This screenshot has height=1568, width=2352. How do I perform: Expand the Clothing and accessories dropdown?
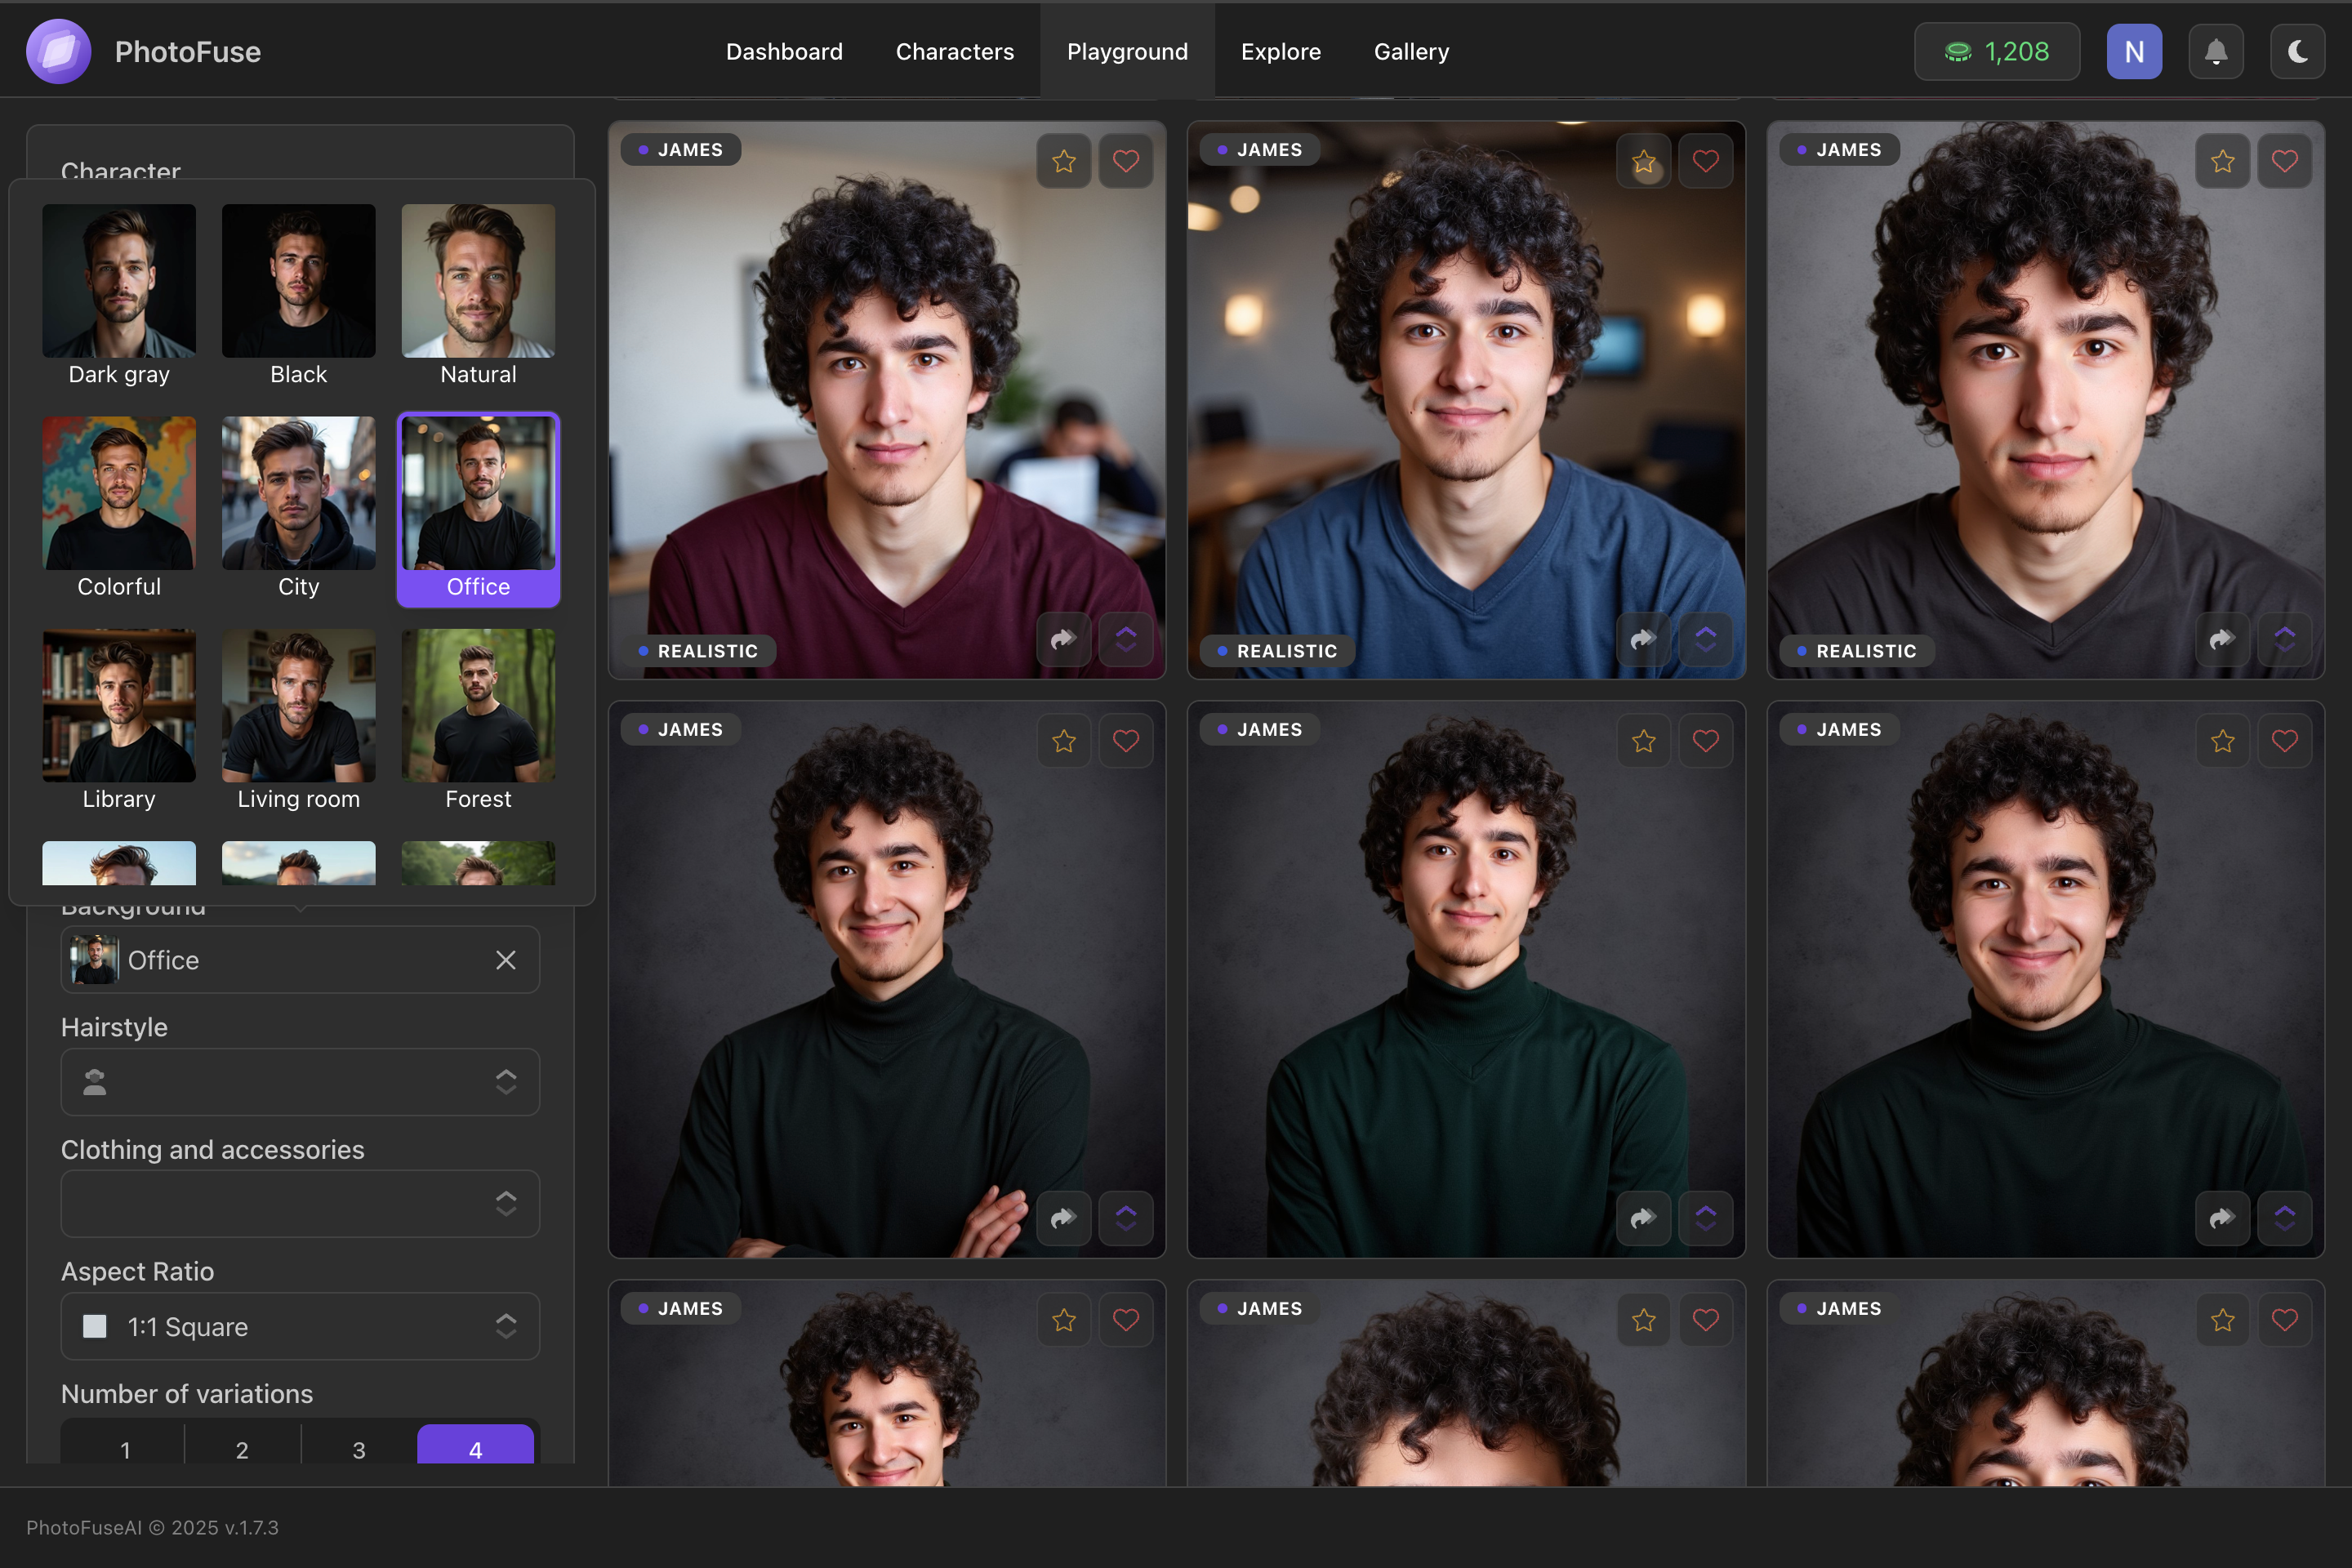pos(299,1204)
